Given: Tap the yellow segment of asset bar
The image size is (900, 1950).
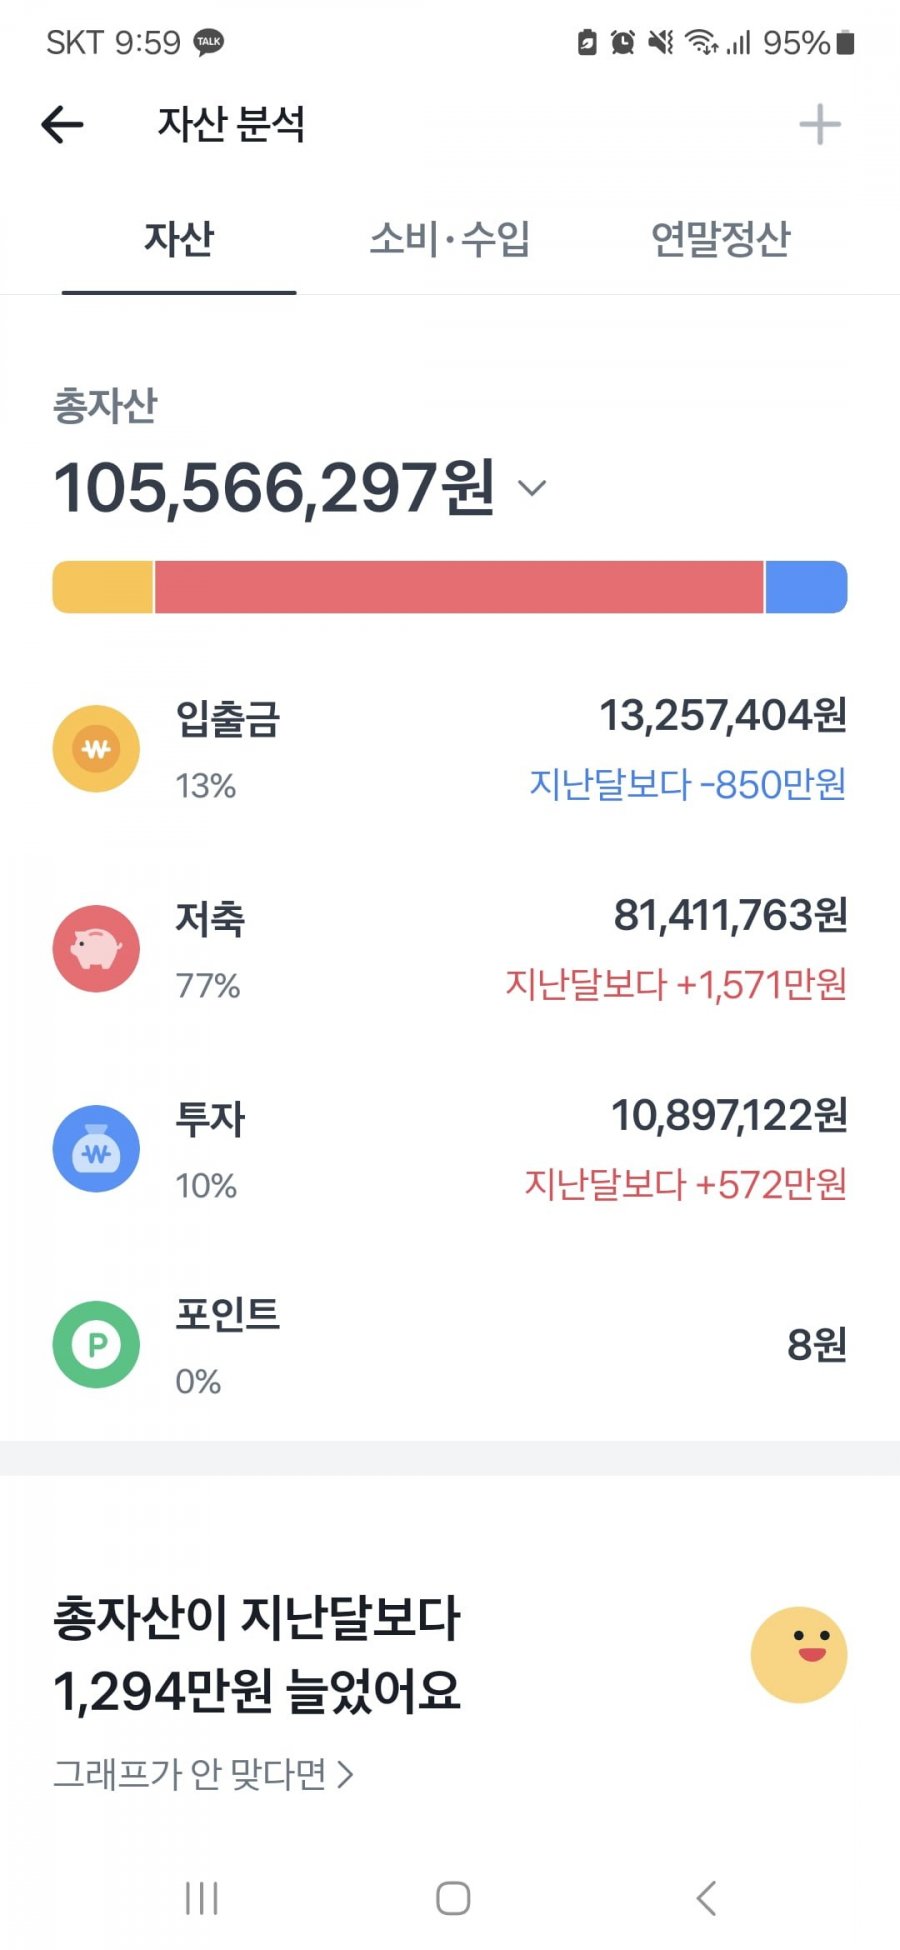Looking at the screenshot, I should 103,587.
